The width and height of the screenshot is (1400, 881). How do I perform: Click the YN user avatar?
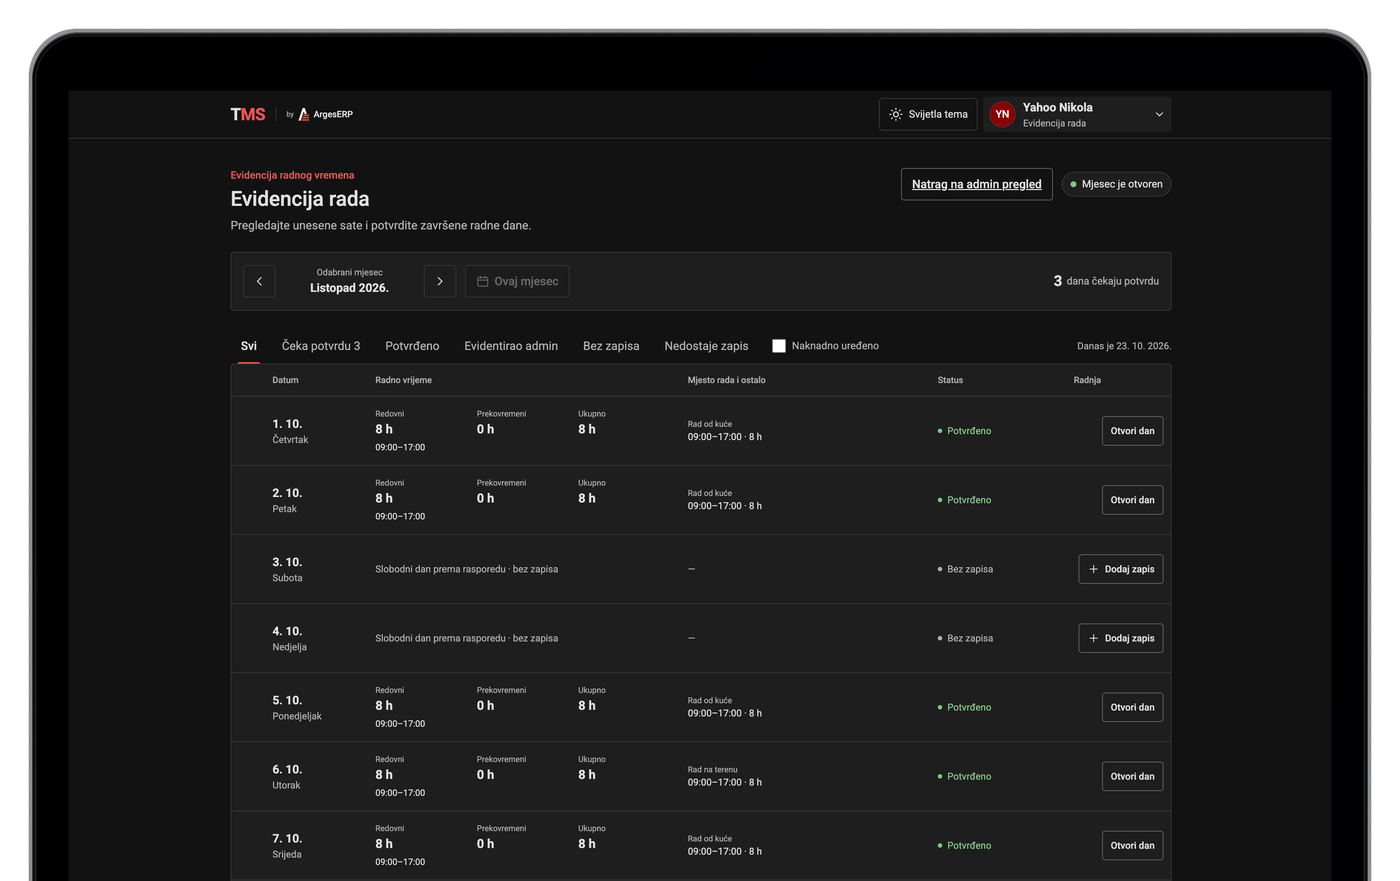click(1002, 114)
